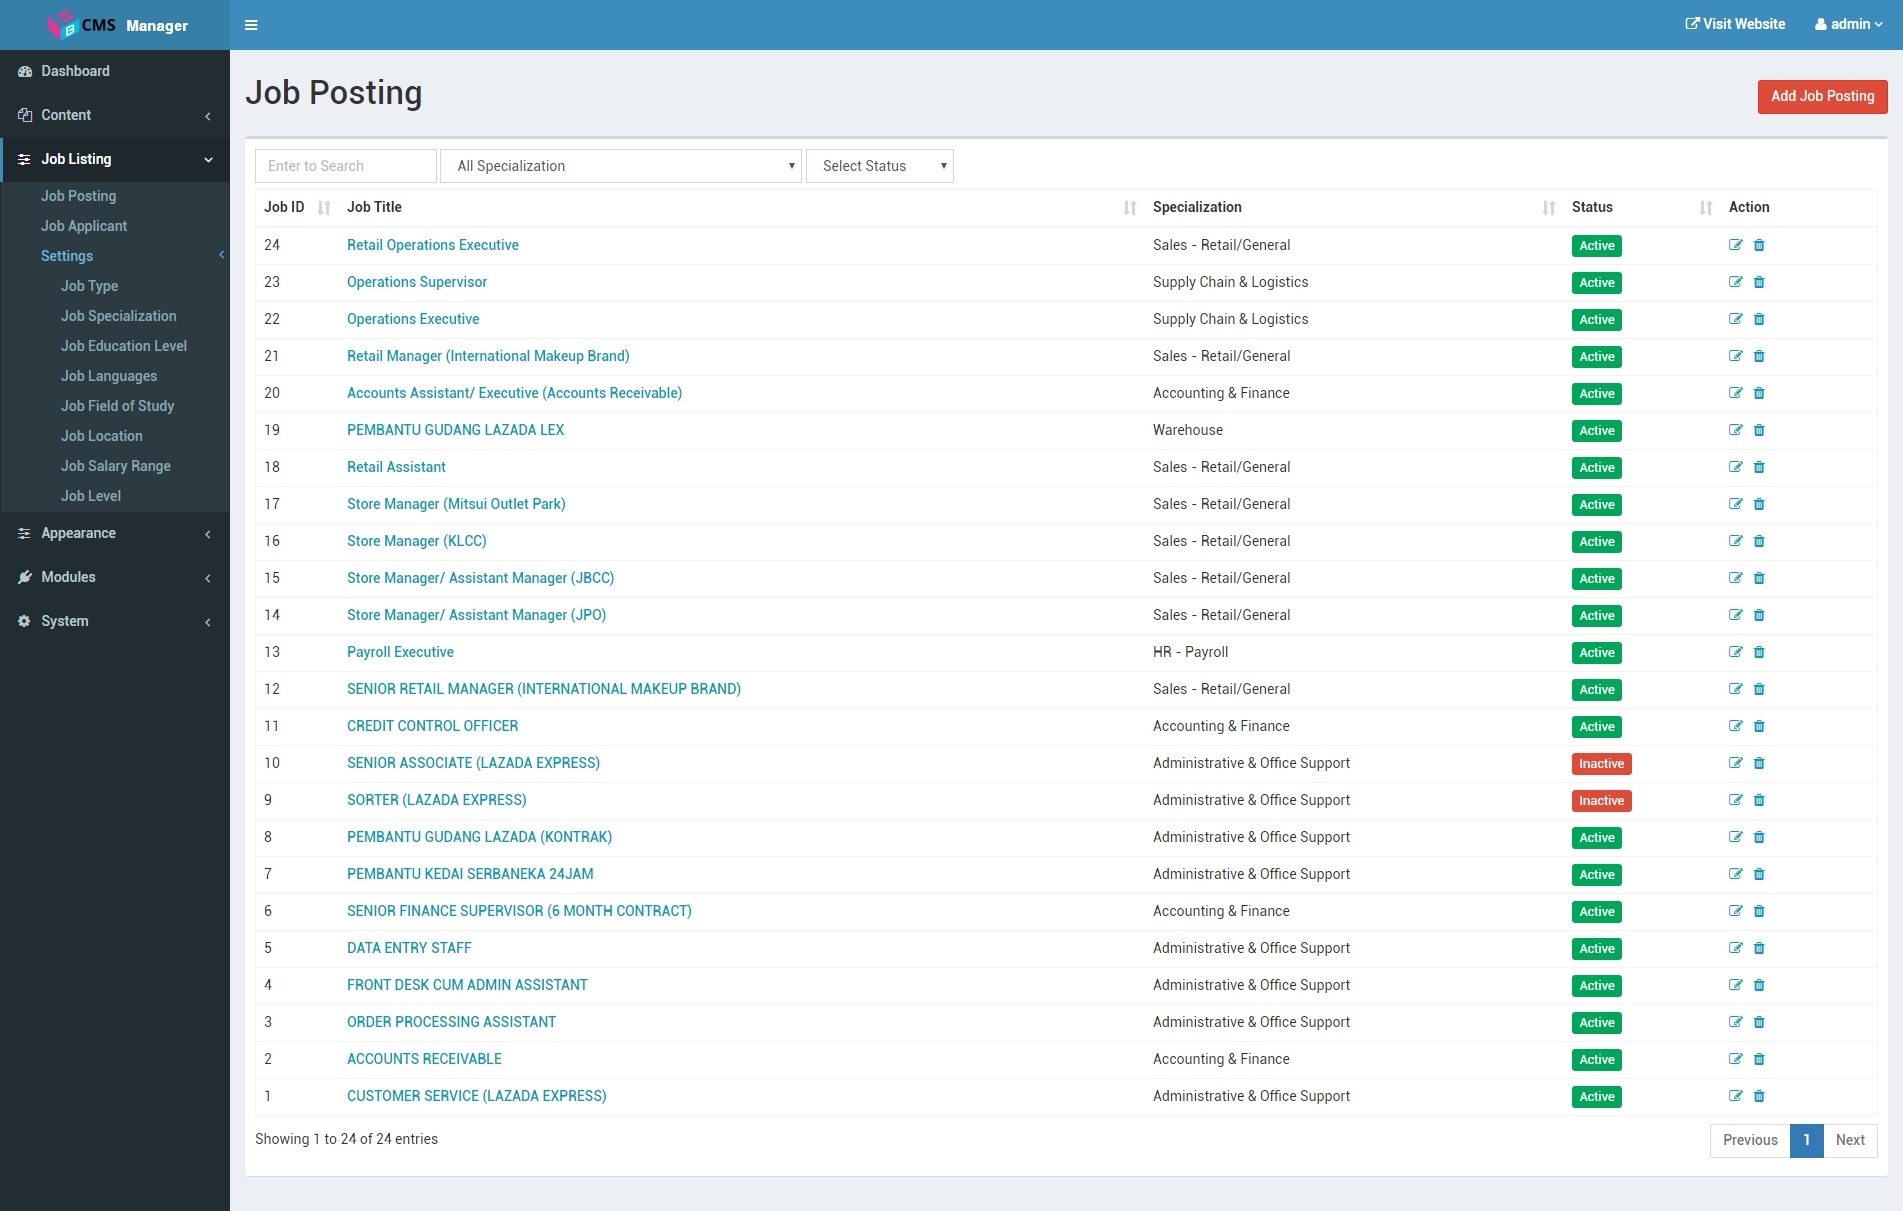Viewport: 1903px width, 1211px height.
Task: Open the Store Manager (KLCC) job link
Action: (x=416, y=541)
